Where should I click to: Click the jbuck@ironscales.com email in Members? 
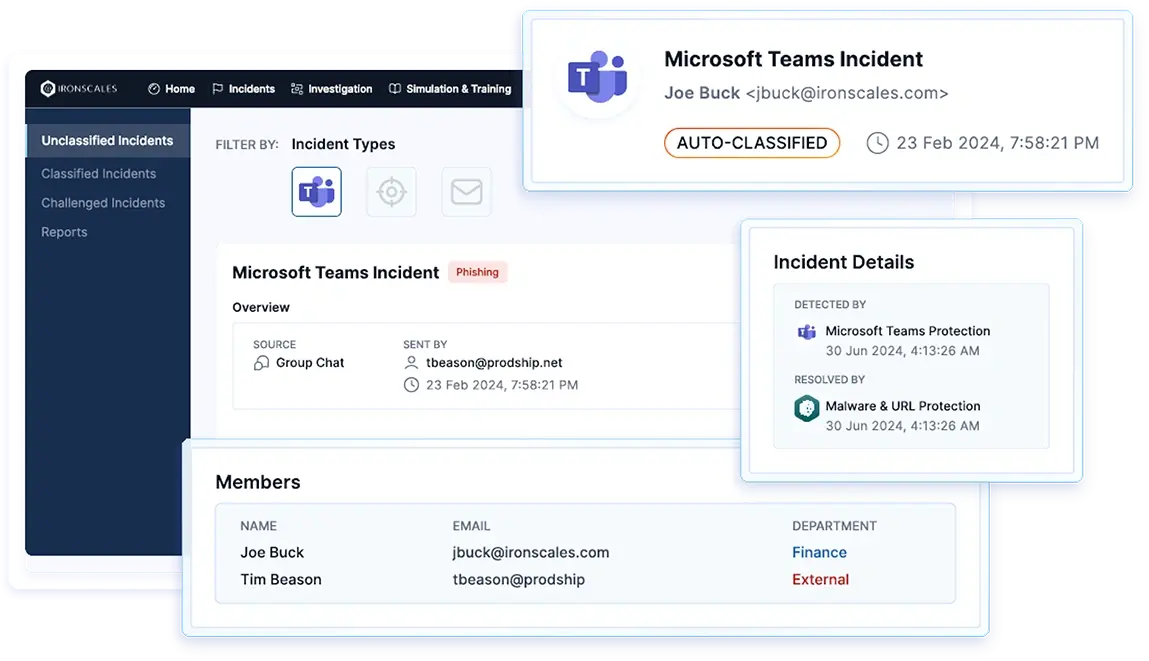[x=530, y=552]
